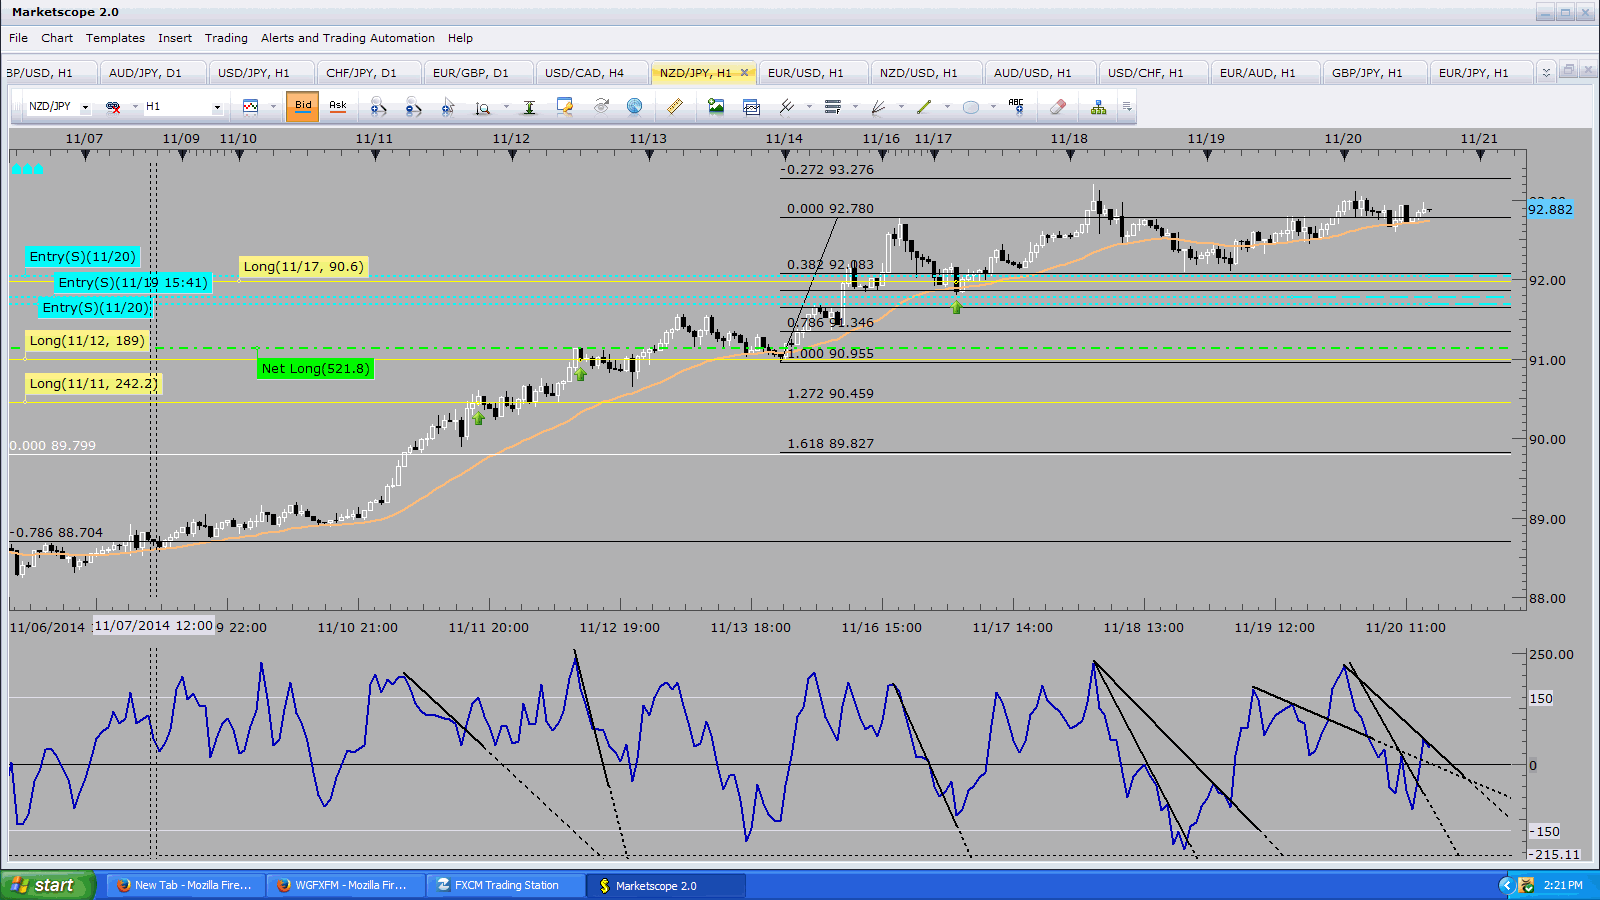Switch to the EUR/USD, H1 tab
The image size is (1600, 900).
click(805, 73)
